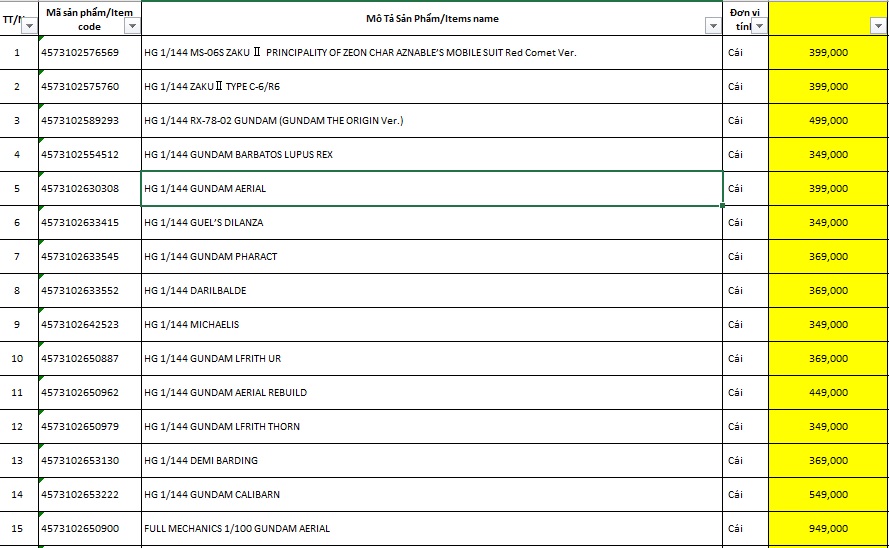This screenshot has height=548, width=889.
Task: Select the GUNDAM CALIBARN cell
Action: [x=431, y=495]
